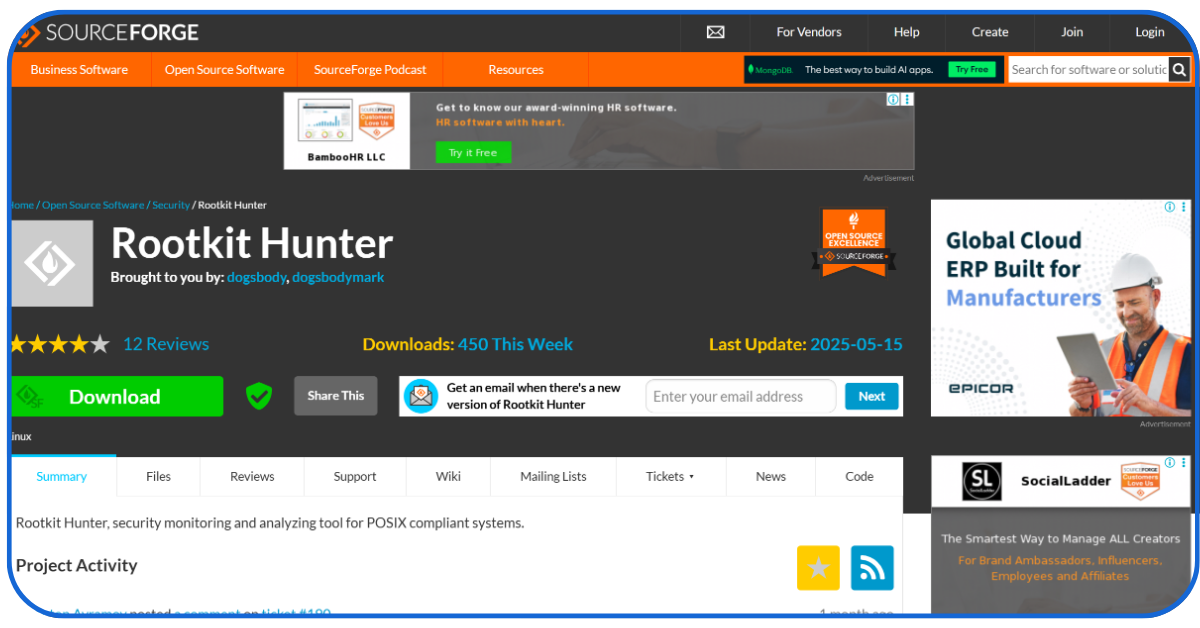This screenshot has width=1200, height=628.
Task: Click the star rating icons
Action: click(60, 344)
